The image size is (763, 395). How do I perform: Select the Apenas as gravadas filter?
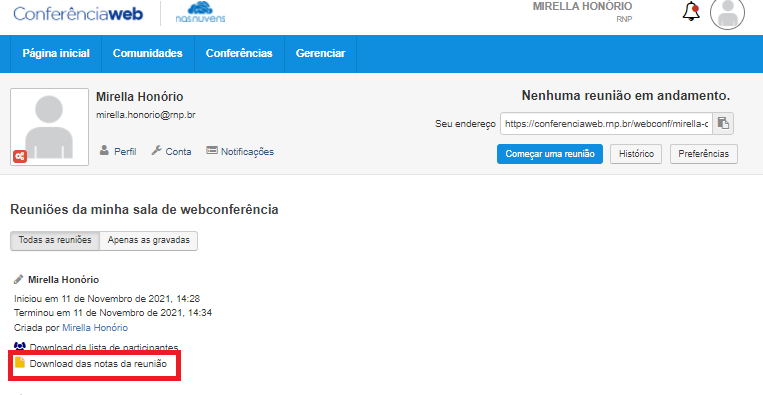(149, 240)
